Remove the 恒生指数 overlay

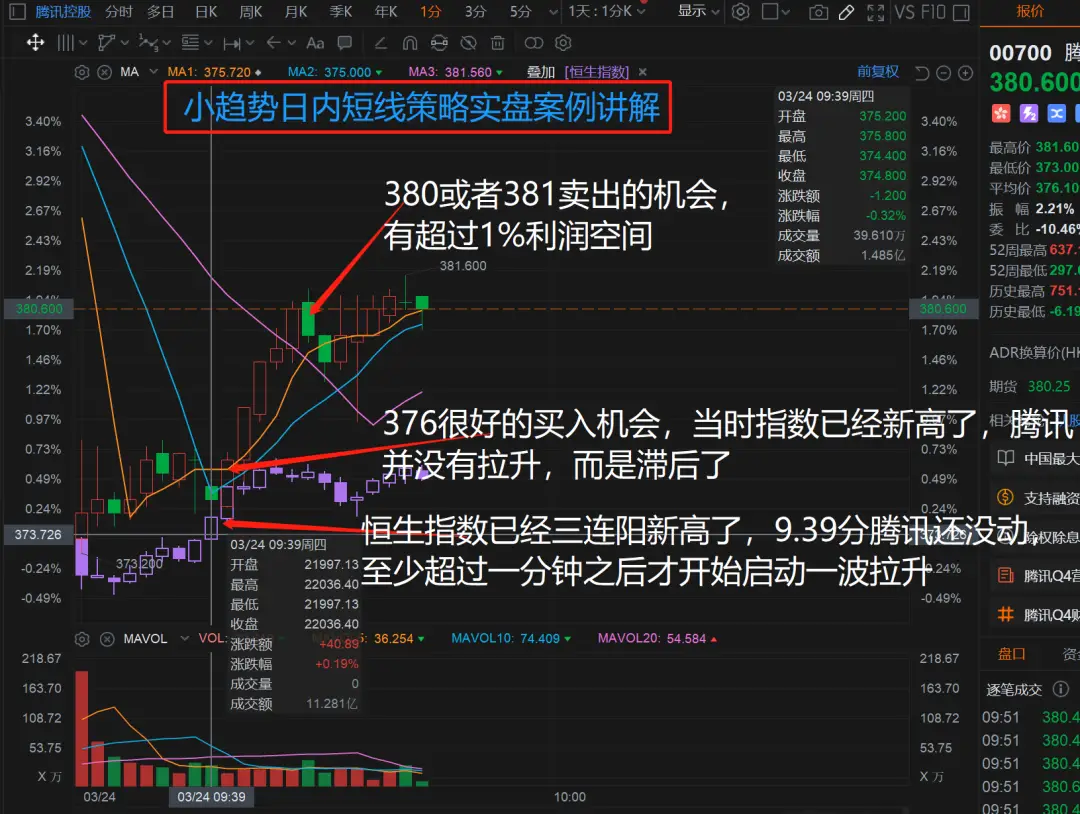643,72
